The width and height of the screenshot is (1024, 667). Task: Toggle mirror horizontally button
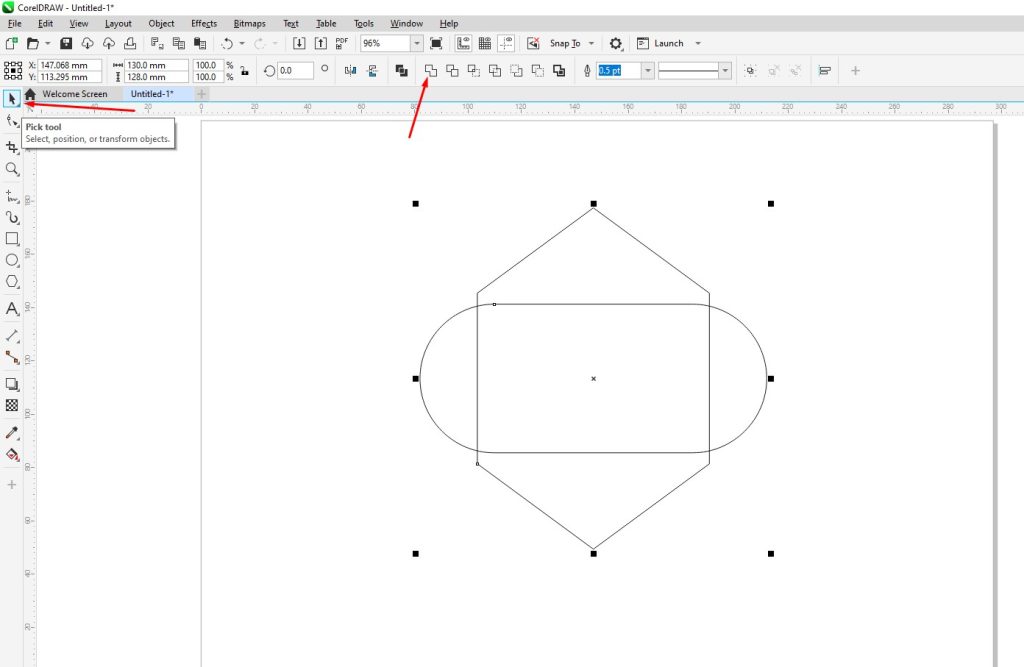coord(350,70)
